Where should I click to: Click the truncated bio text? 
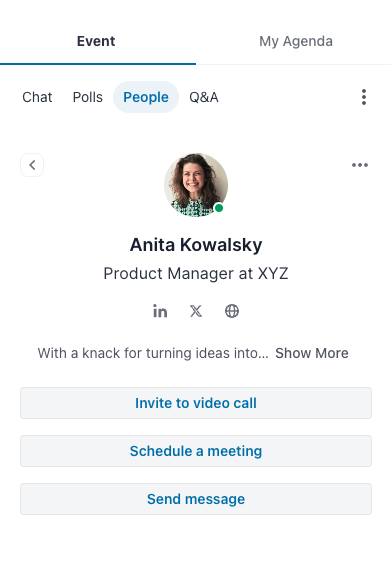click(153, 353)
